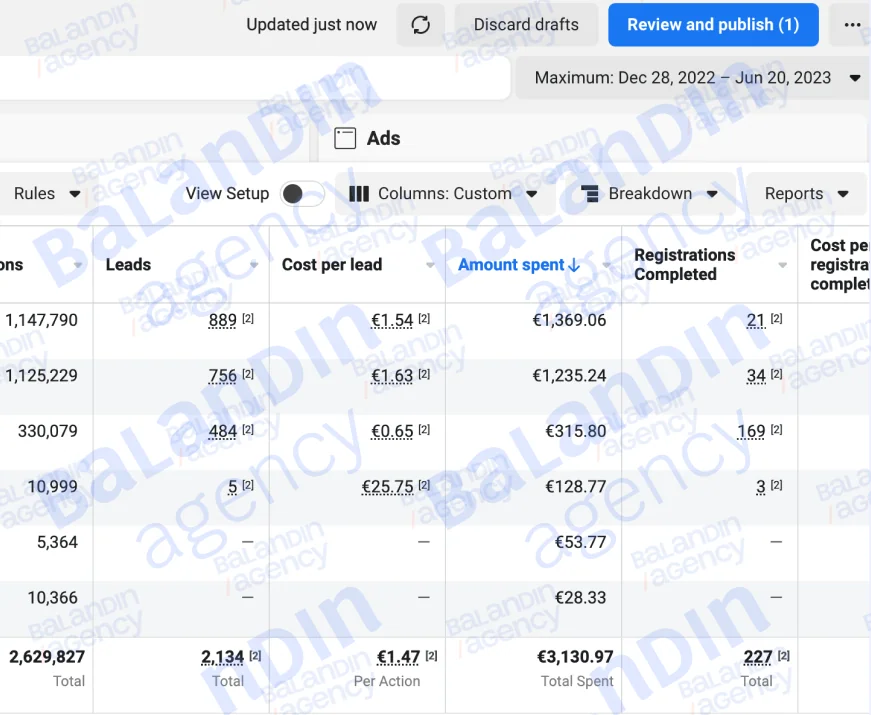Click the footnote [2] beside 889 leads
This screenshot has width=871, height=715.
(x=248, y=318)
